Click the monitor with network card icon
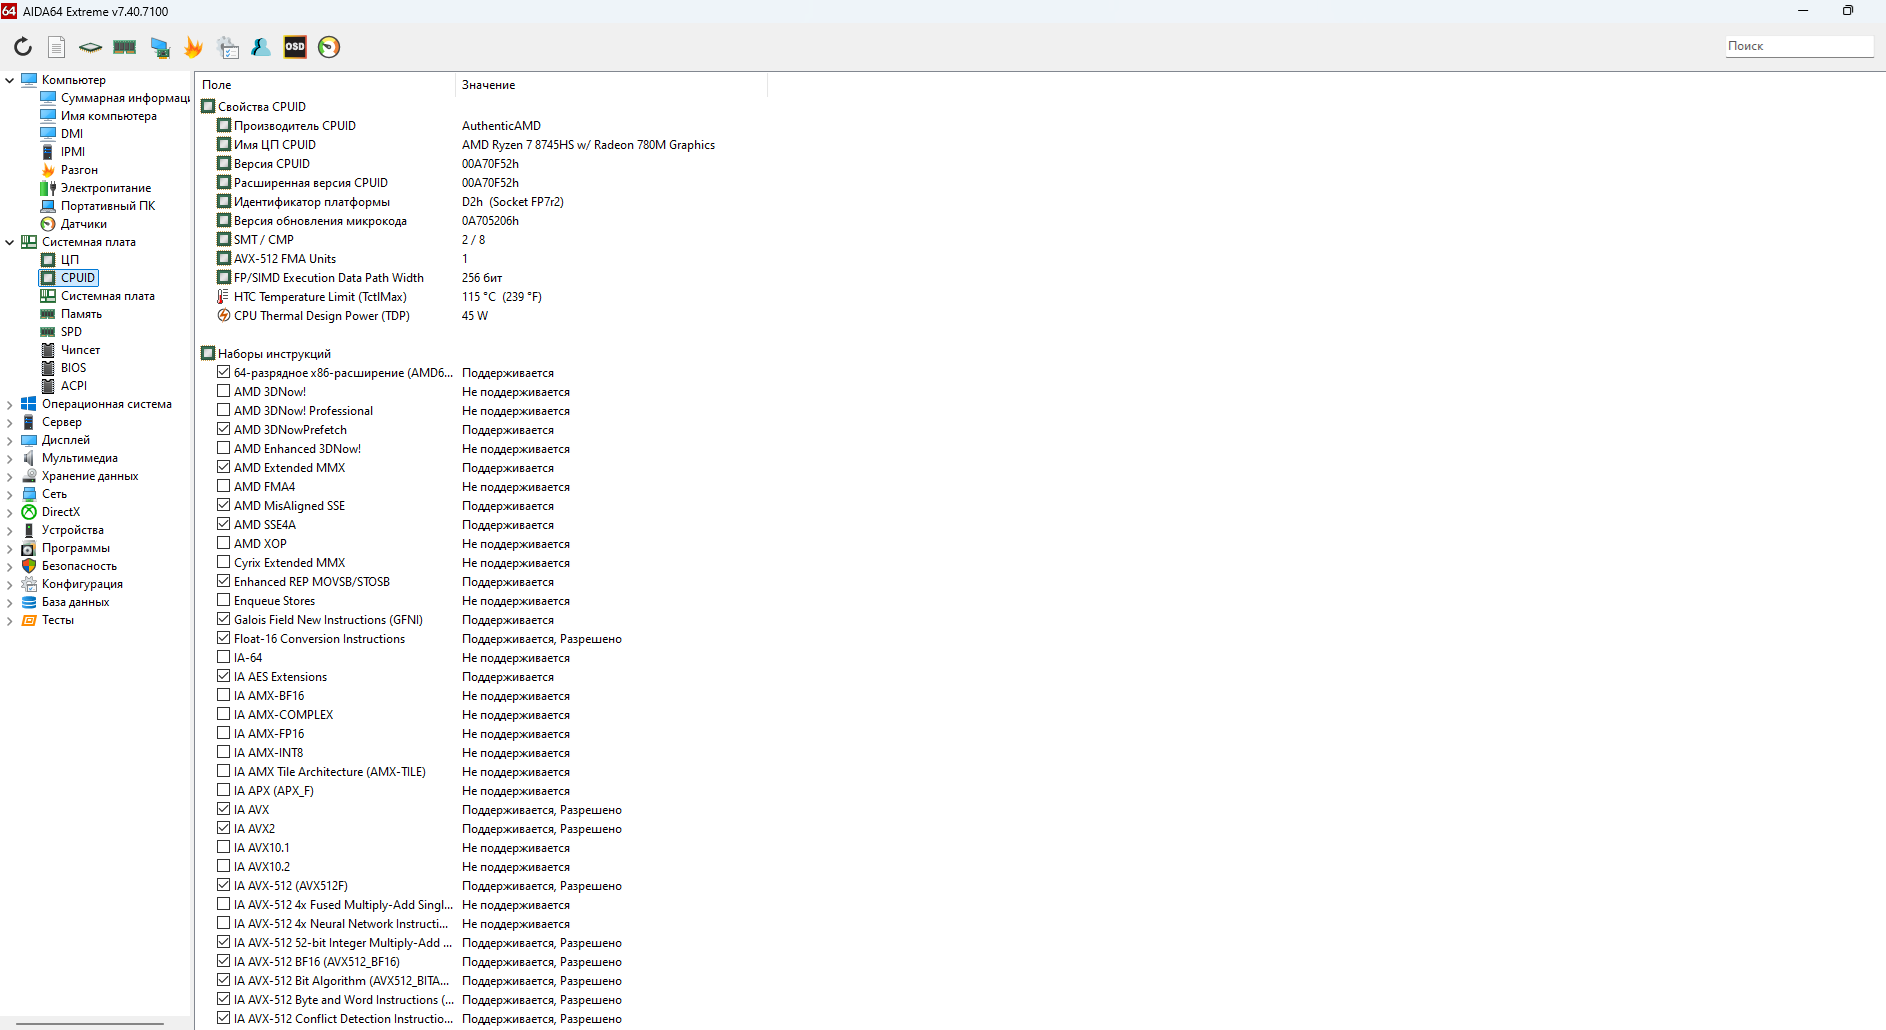Viewport: 1886px width, 1030px height. click(x=159, y=47)
